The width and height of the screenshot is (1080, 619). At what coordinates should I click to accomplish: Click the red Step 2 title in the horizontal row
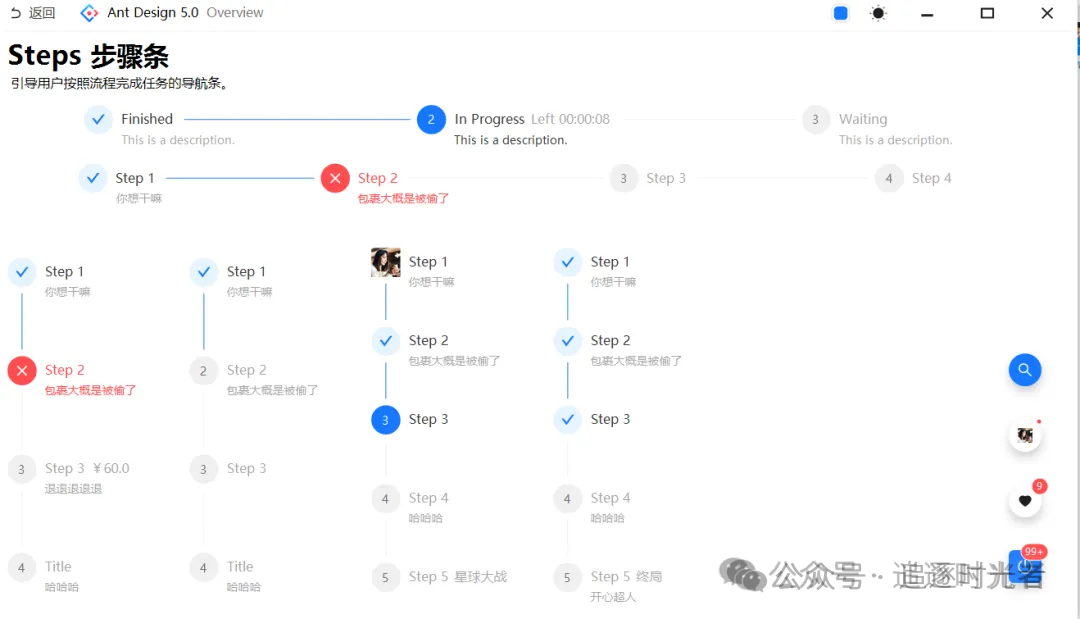pos(377,178)
